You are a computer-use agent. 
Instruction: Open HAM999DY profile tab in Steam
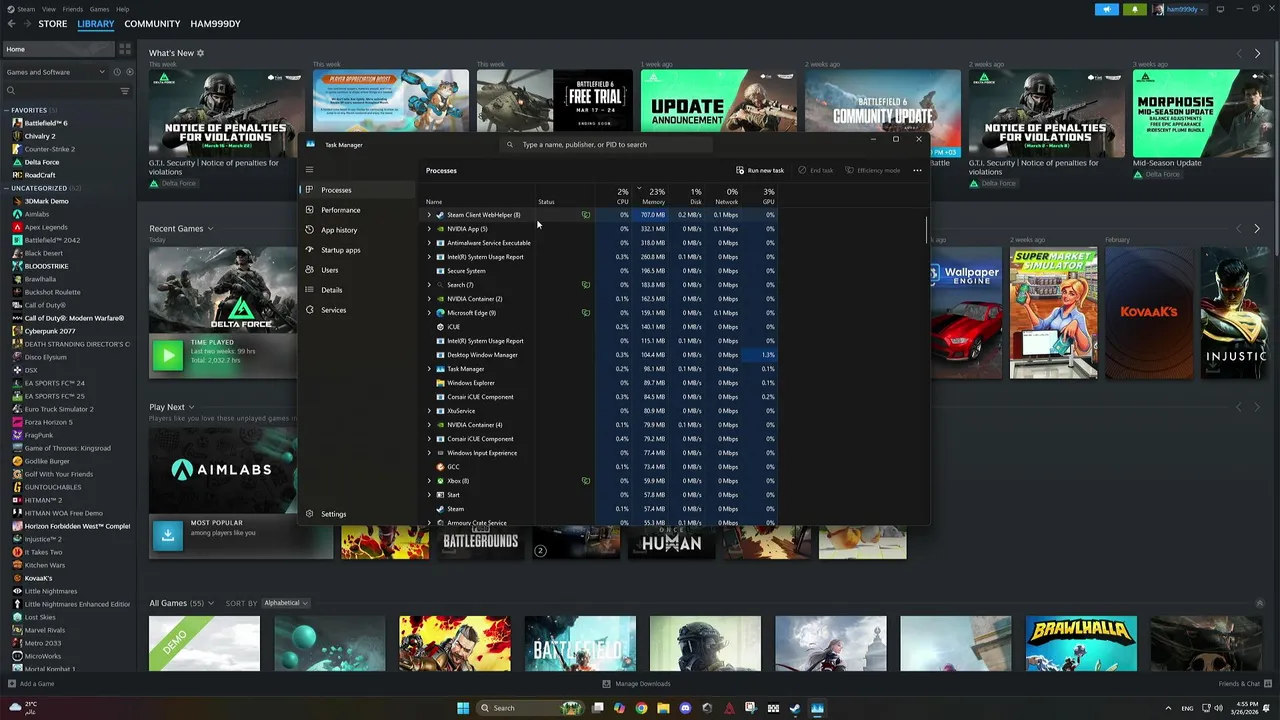click(215, 24)
